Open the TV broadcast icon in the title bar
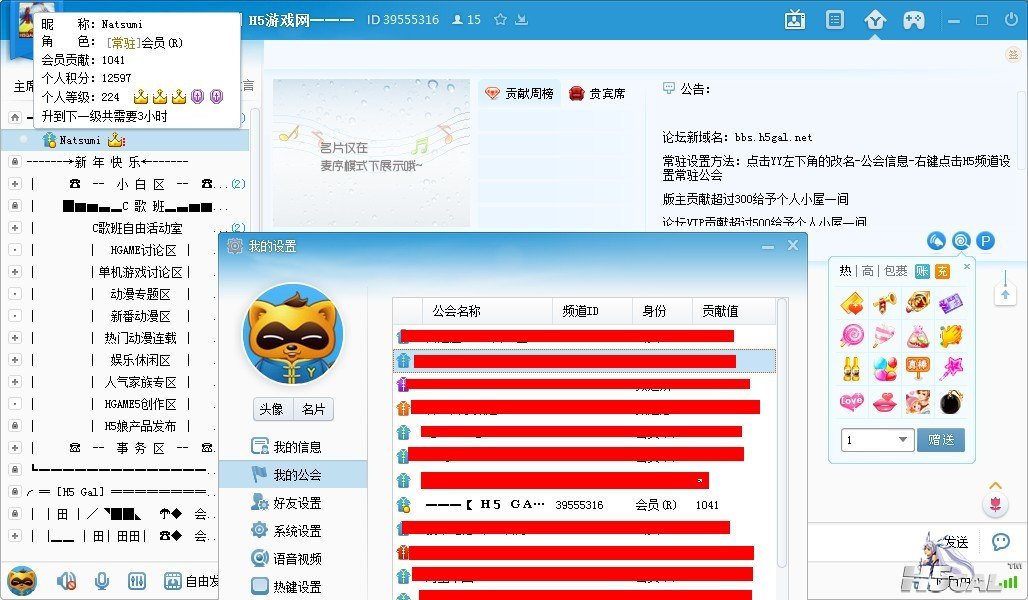The width and height of the screenshot is (1028, 600). (x=795, y=20)
